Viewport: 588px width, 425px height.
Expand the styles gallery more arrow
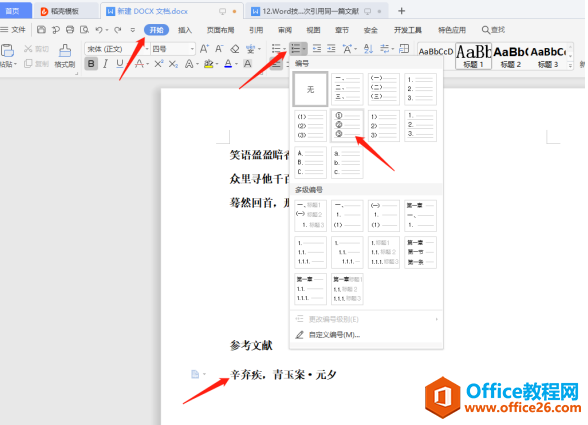pyautogui.click(x=570, y=65)
